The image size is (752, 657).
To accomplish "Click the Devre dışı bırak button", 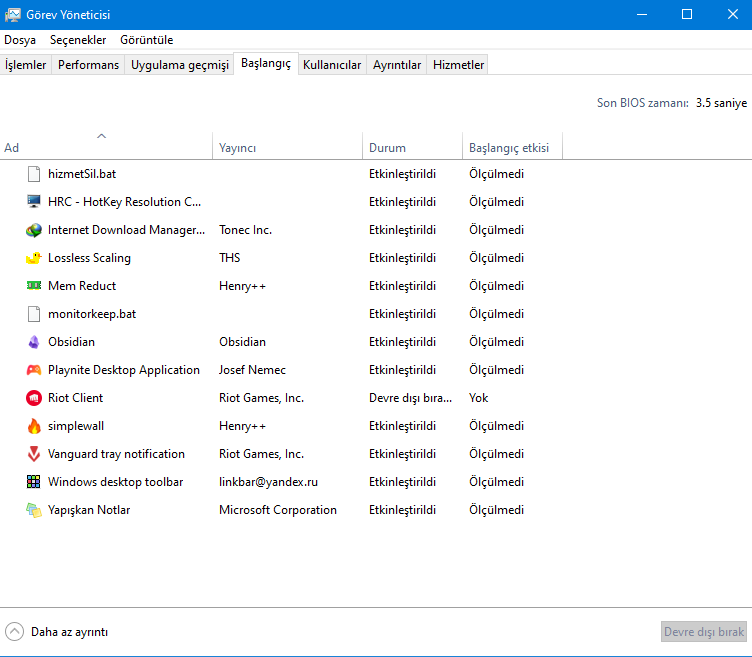I will (x=704, y=632).
